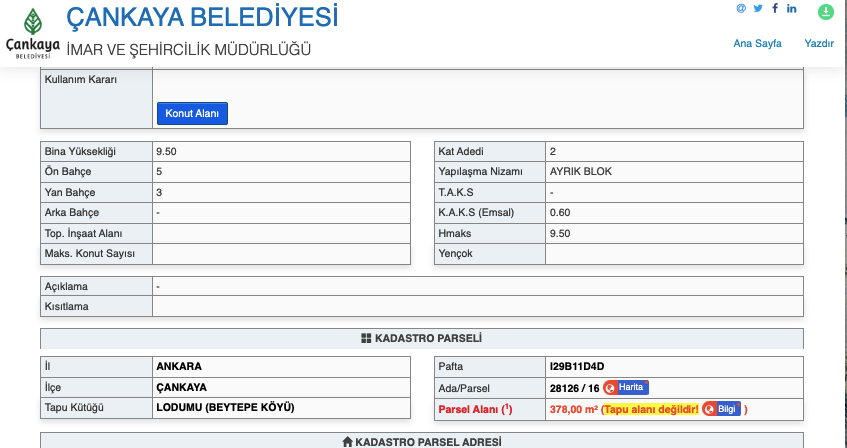This screenshot has height=448, width=847.
Task: Open the LinkedIn share icon
Action: click(x=792, y=9)
